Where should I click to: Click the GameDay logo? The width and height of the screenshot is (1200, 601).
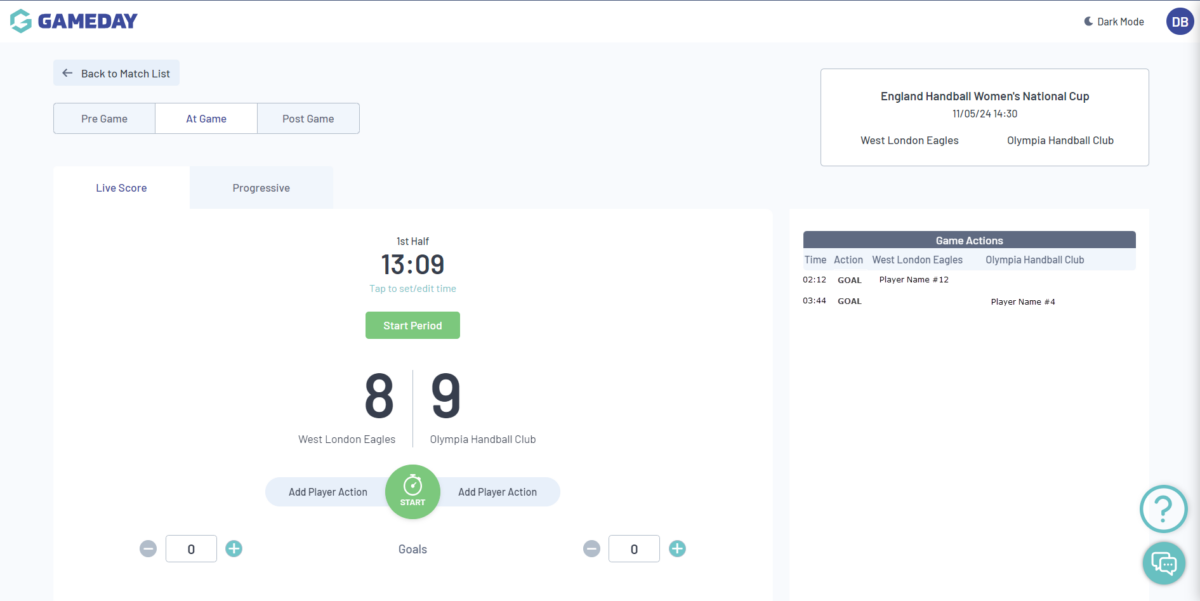click(74, 21)
